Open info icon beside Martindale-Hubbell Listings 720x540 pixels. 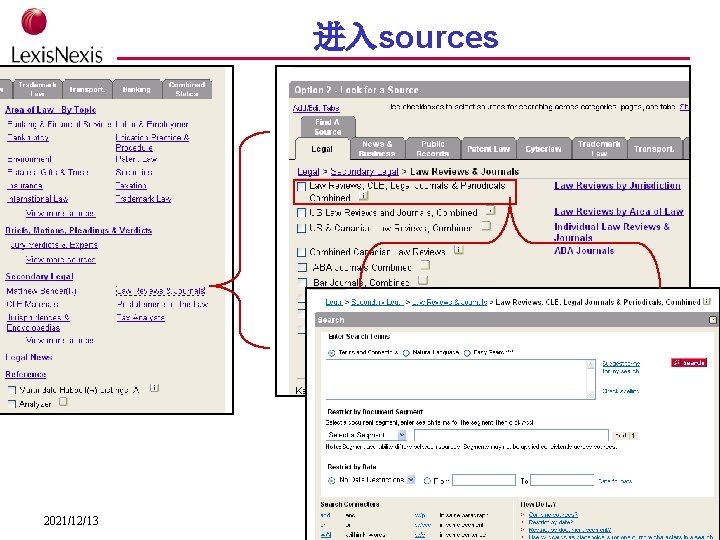pyautogui.click(x=154, y=388)
